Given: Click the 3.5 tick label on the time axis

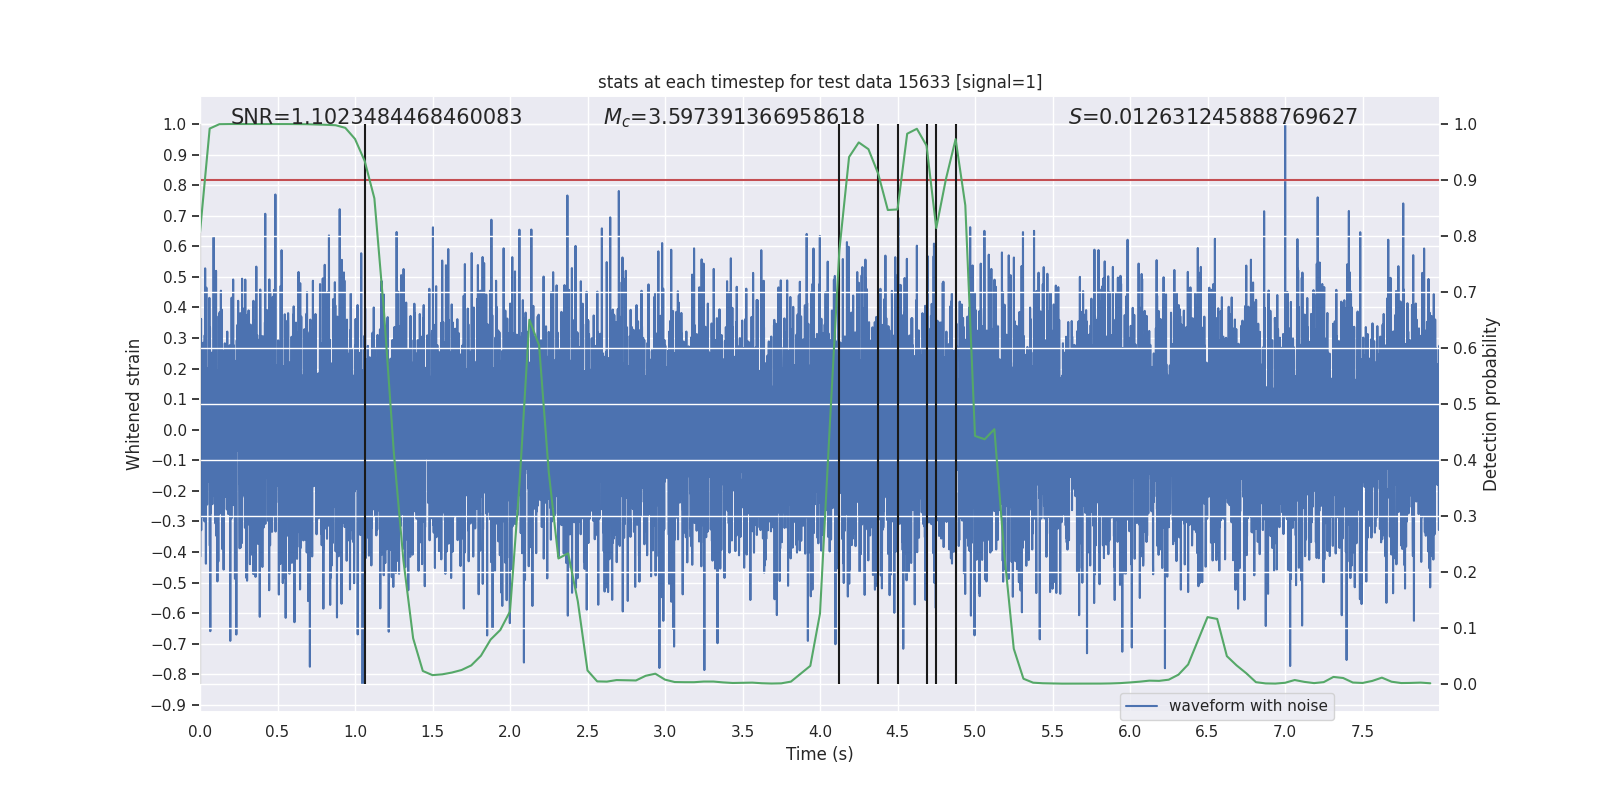Looking at the screenshot, I should coord(742,731).
